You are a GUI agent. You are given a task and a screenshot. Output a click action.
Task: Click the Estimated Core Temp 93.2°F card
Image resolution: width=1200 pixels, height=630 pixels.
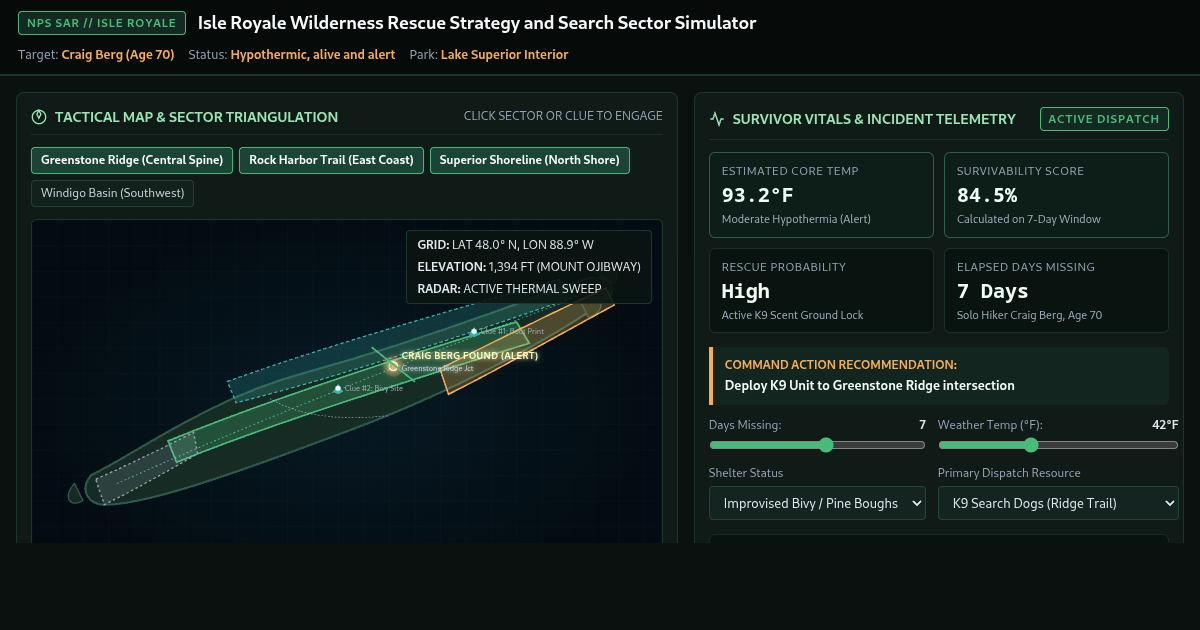click(x=821, y=194)
